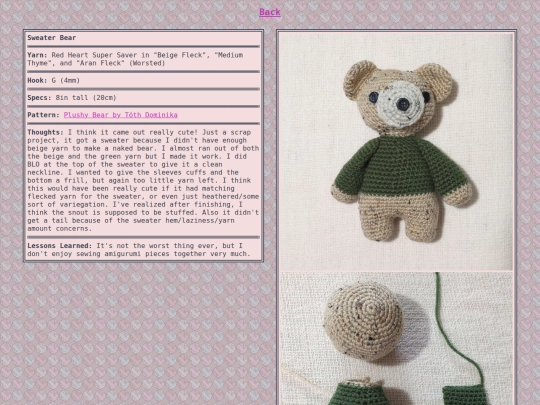Click the "don't enjoy sewing amigurumi pieces" line
540x405 pixels.
[x=139, y=254]
